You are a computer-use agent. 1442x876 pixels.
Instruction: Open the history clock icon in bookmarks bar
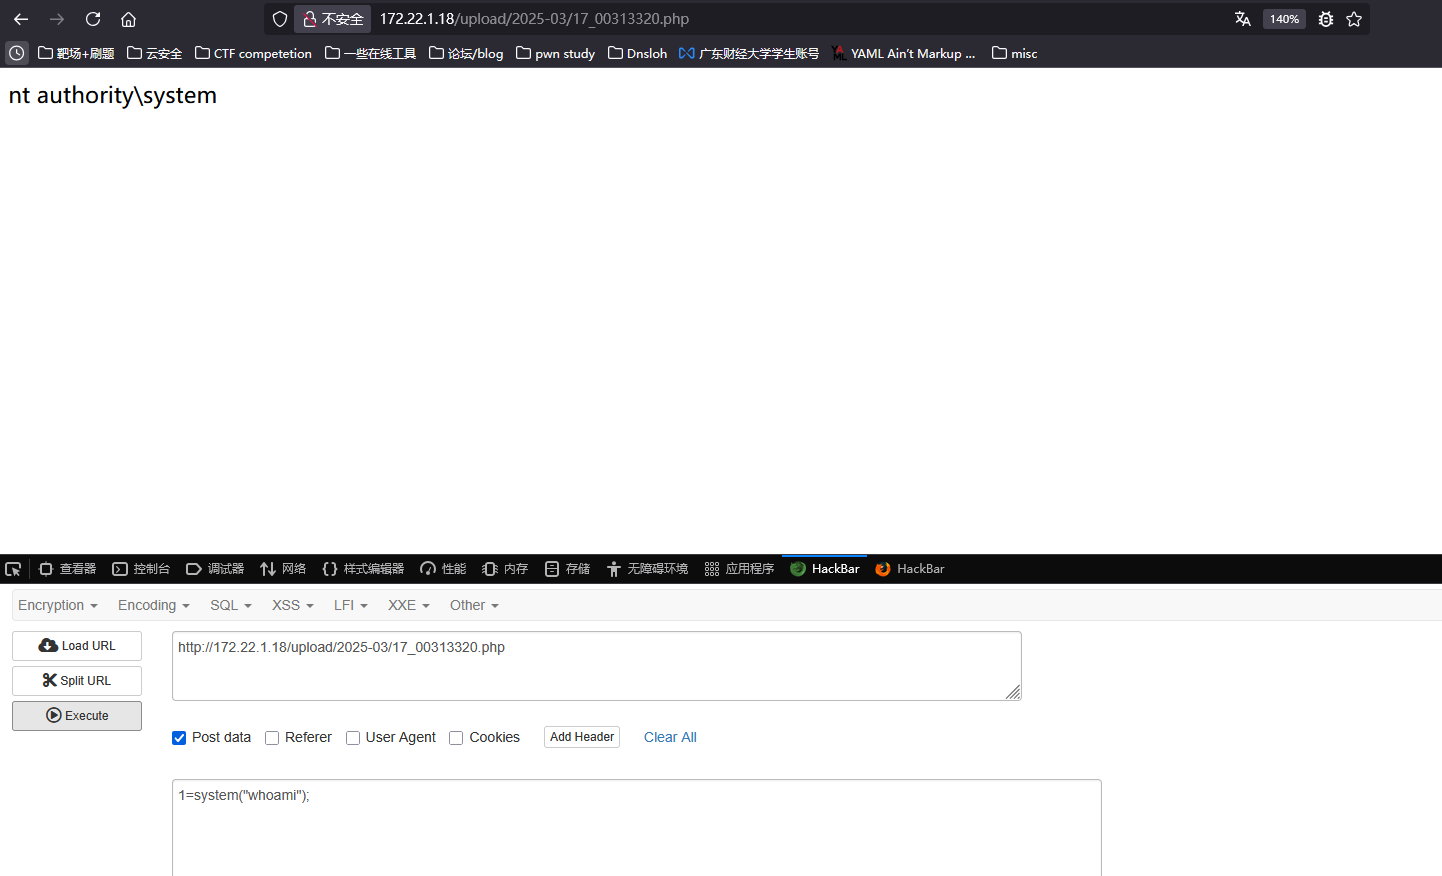[17, 53]
